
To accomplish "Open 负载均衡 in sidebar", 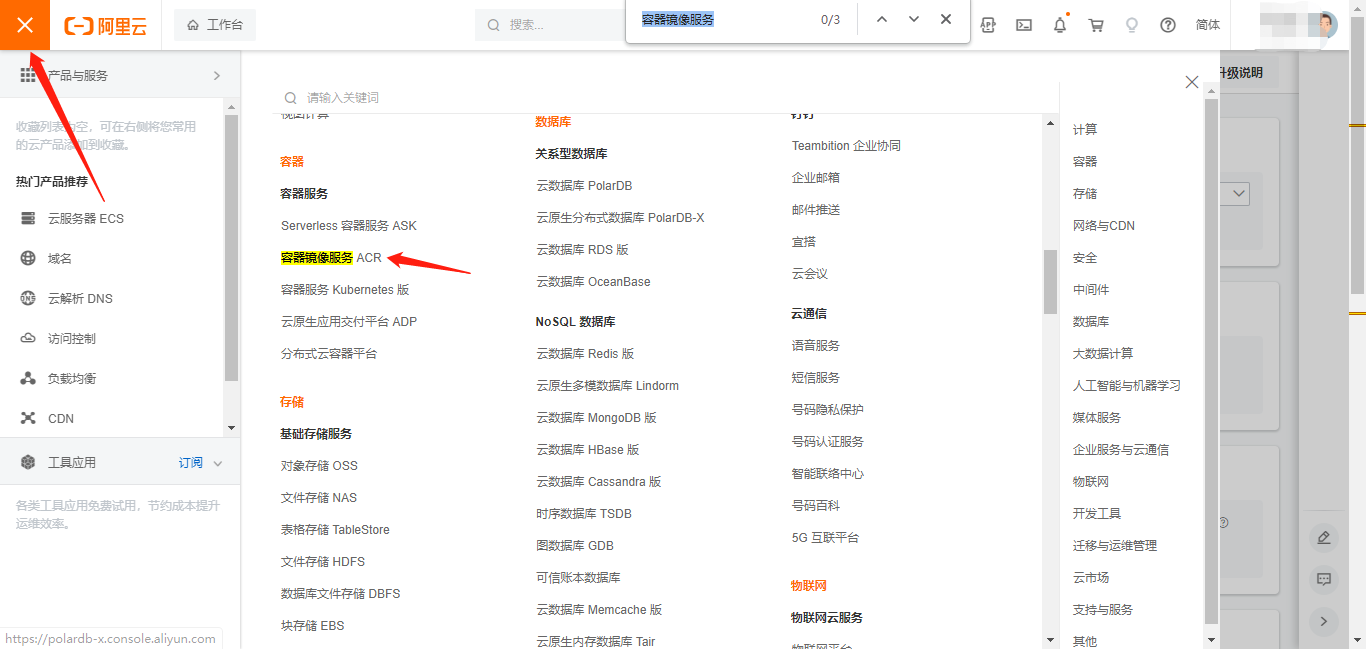I will coord(72,378).
